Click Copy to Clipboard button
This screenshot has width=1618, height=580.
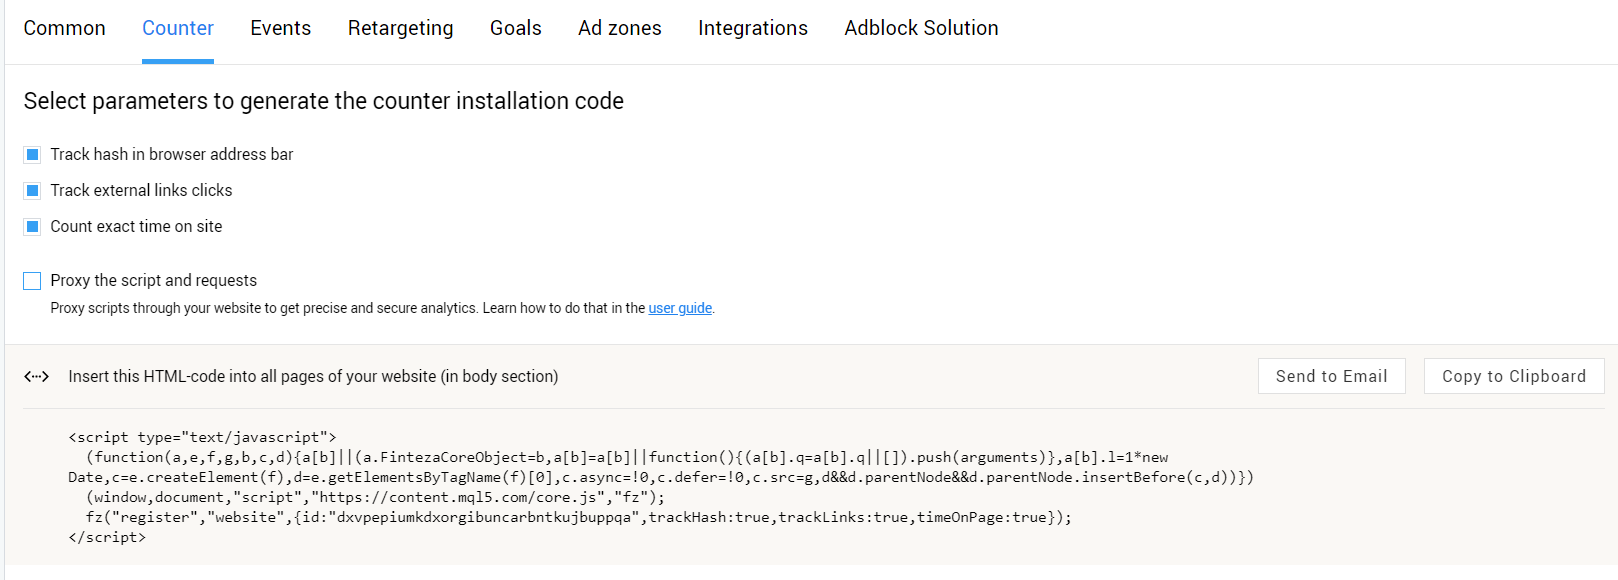tap(1513, 376)
